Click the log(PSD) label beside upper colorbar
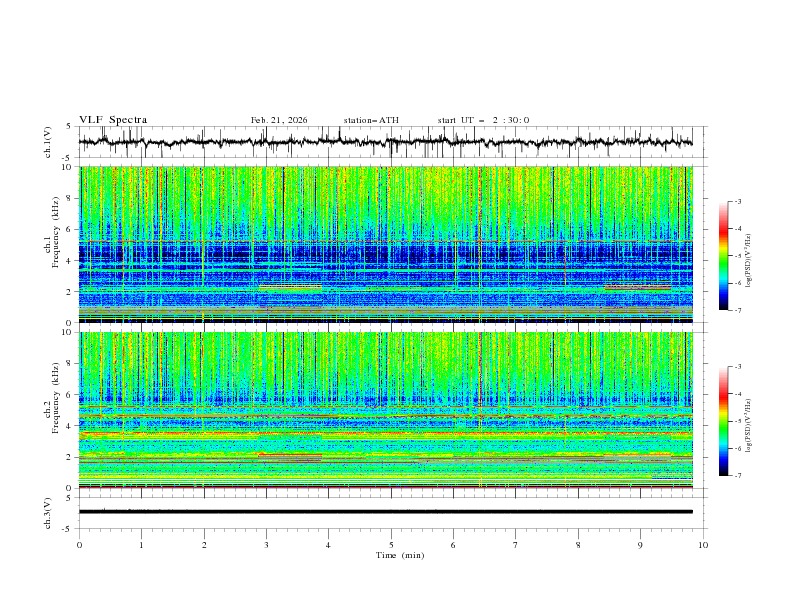Viewport: 792px width, 612px height. coord(748,261)
